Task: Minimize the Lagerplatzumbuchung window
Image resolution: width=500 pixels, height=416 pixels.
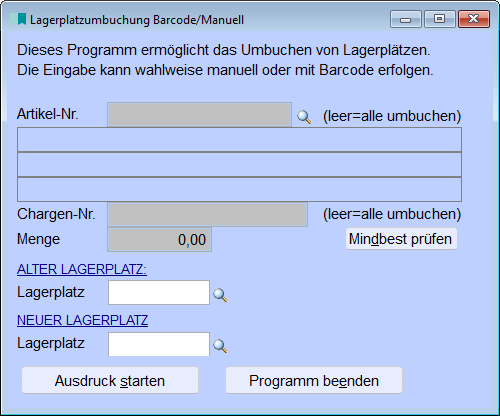Action: pos(406,19)
